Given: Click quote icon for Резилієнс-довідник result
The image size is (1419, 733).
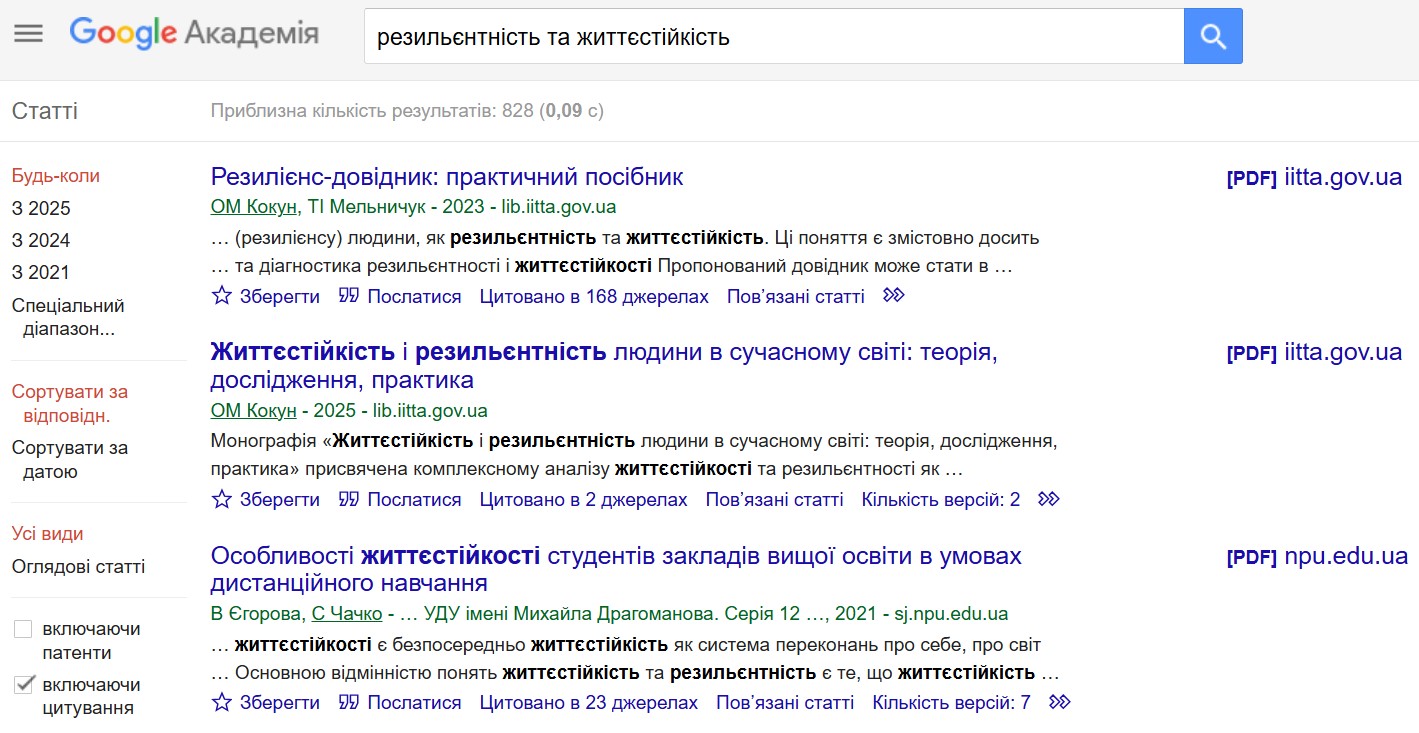Looking at the screenshot, I should (348, 296).
